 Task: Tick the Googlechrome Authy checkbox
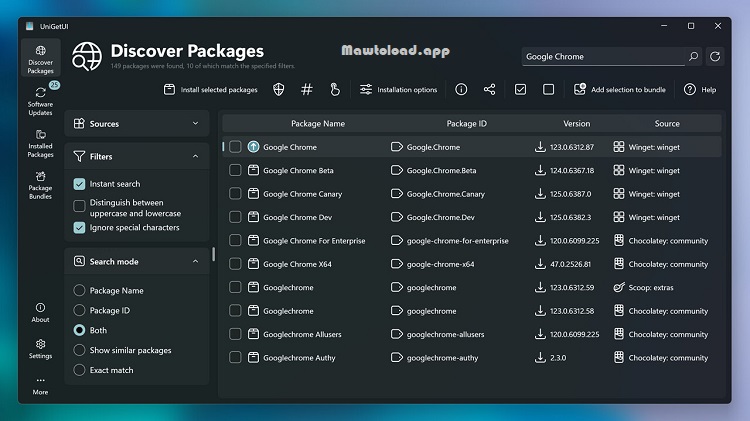pyautogui.click(x=235, y=357)
